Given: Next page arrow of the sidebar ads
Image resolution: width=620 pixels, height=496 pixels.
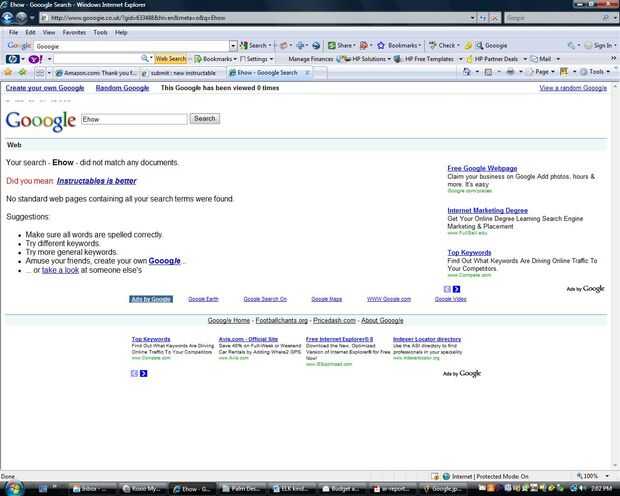Looking at the screenshot, I should (456, 289).
